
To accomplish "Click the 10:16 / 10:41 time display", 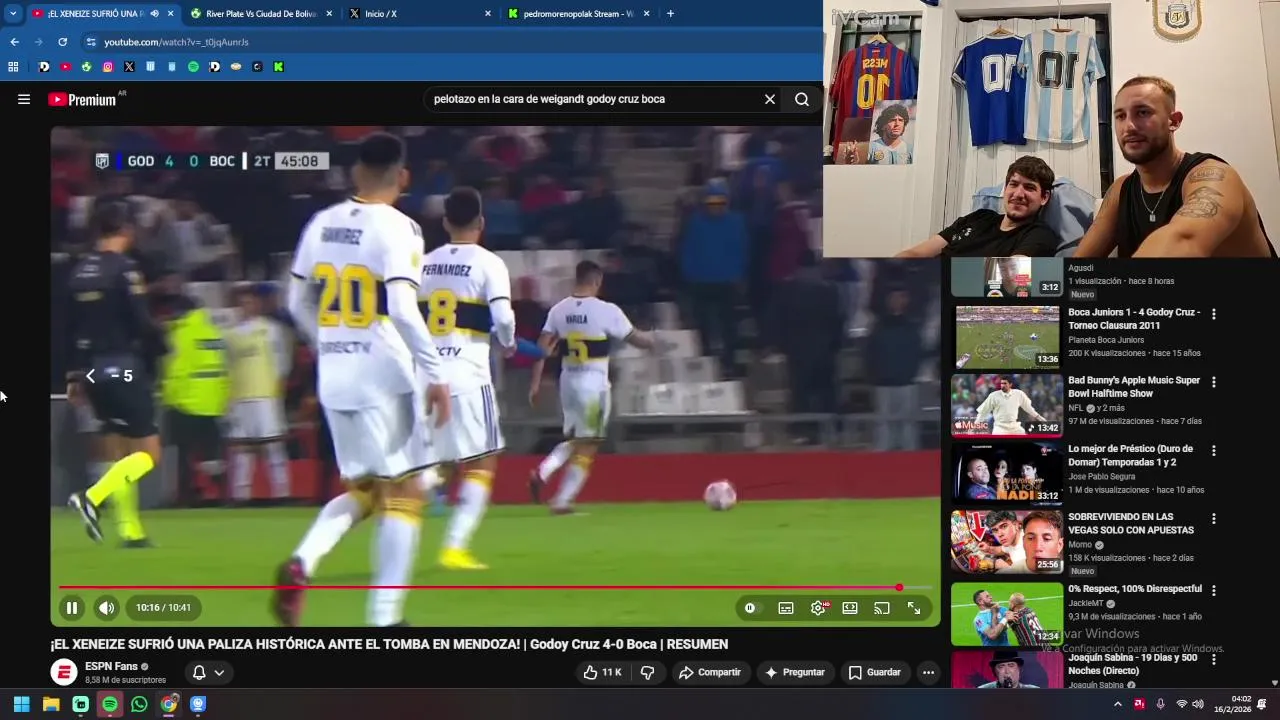I will pyautogui.click(x=163, y=607).
